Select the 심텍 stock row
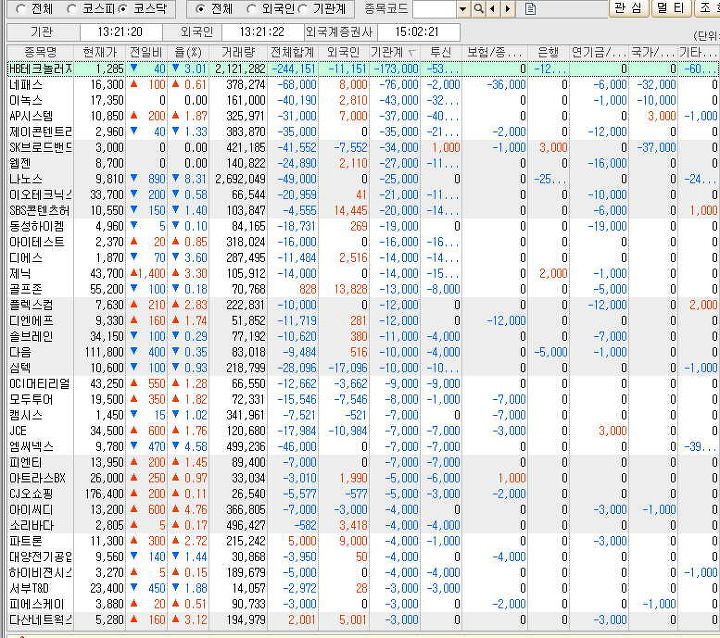This screenshot has height=638, width=720. 363,368
